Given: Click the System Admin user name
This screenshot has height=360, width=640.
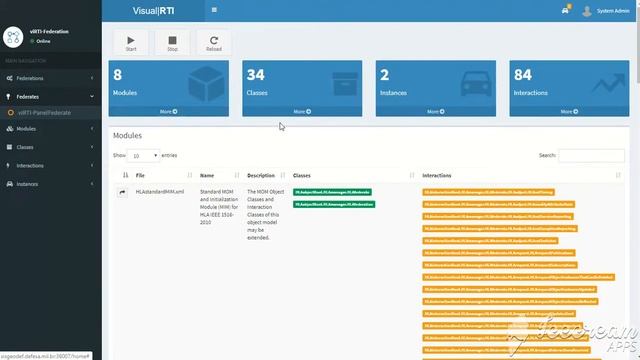Looking at the screenshot, I should click(613, 11).
